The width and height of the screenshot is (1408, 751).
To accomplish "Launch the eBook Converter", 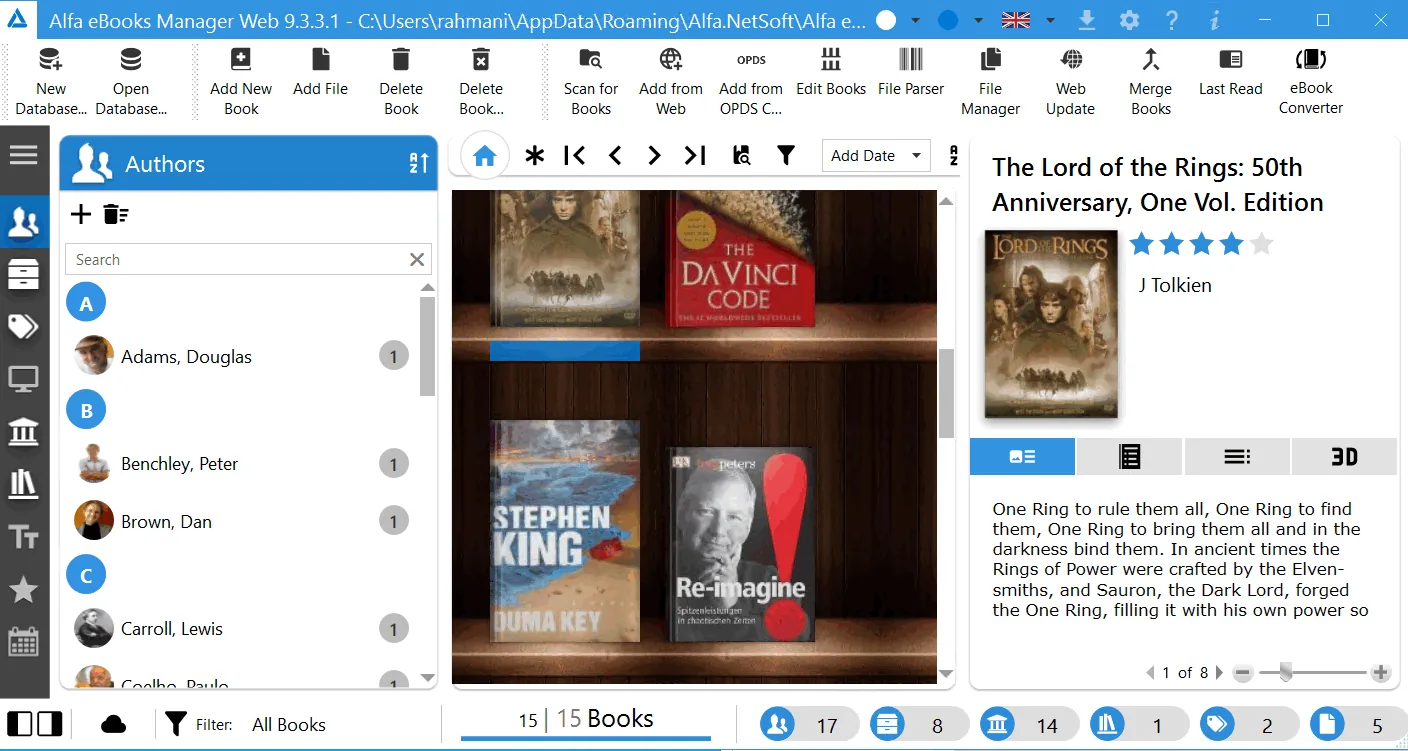I will (1311, 80).
